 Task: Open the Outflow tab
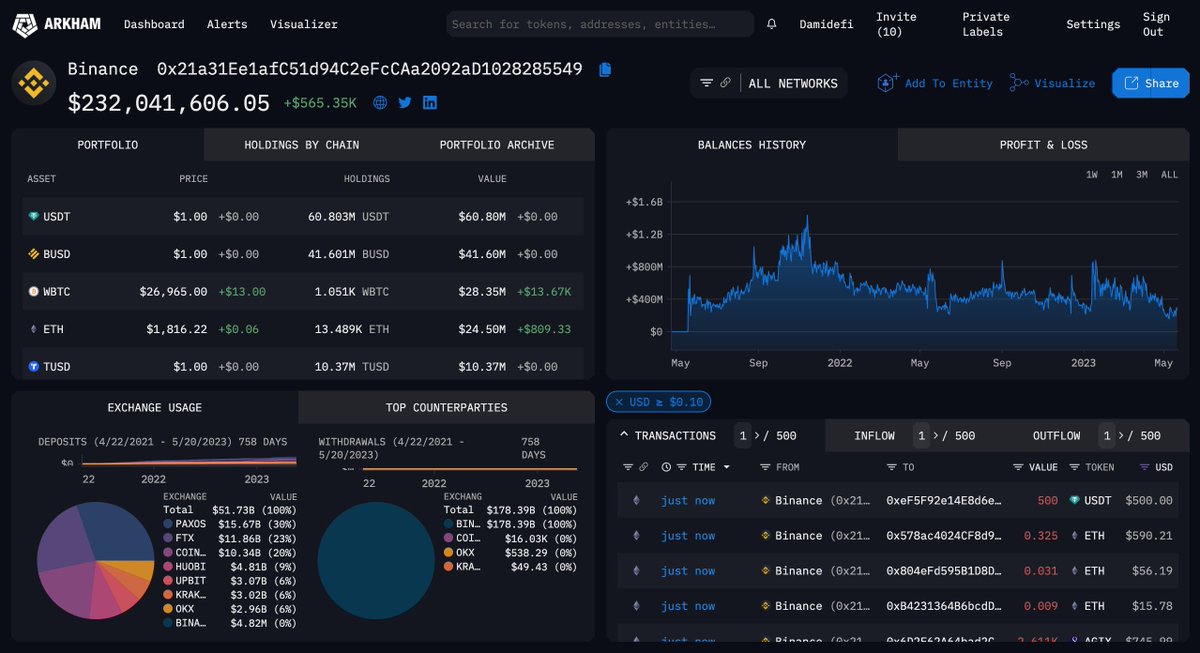click(x=1057, y=436)
